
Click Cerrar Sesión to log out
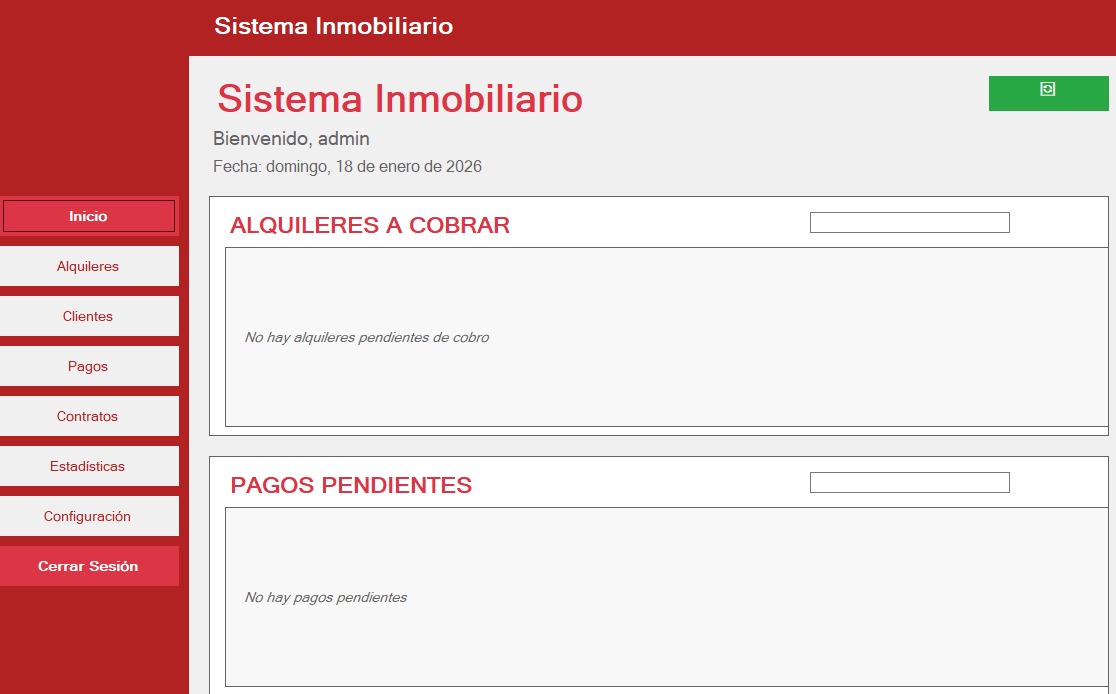point(88,566)
